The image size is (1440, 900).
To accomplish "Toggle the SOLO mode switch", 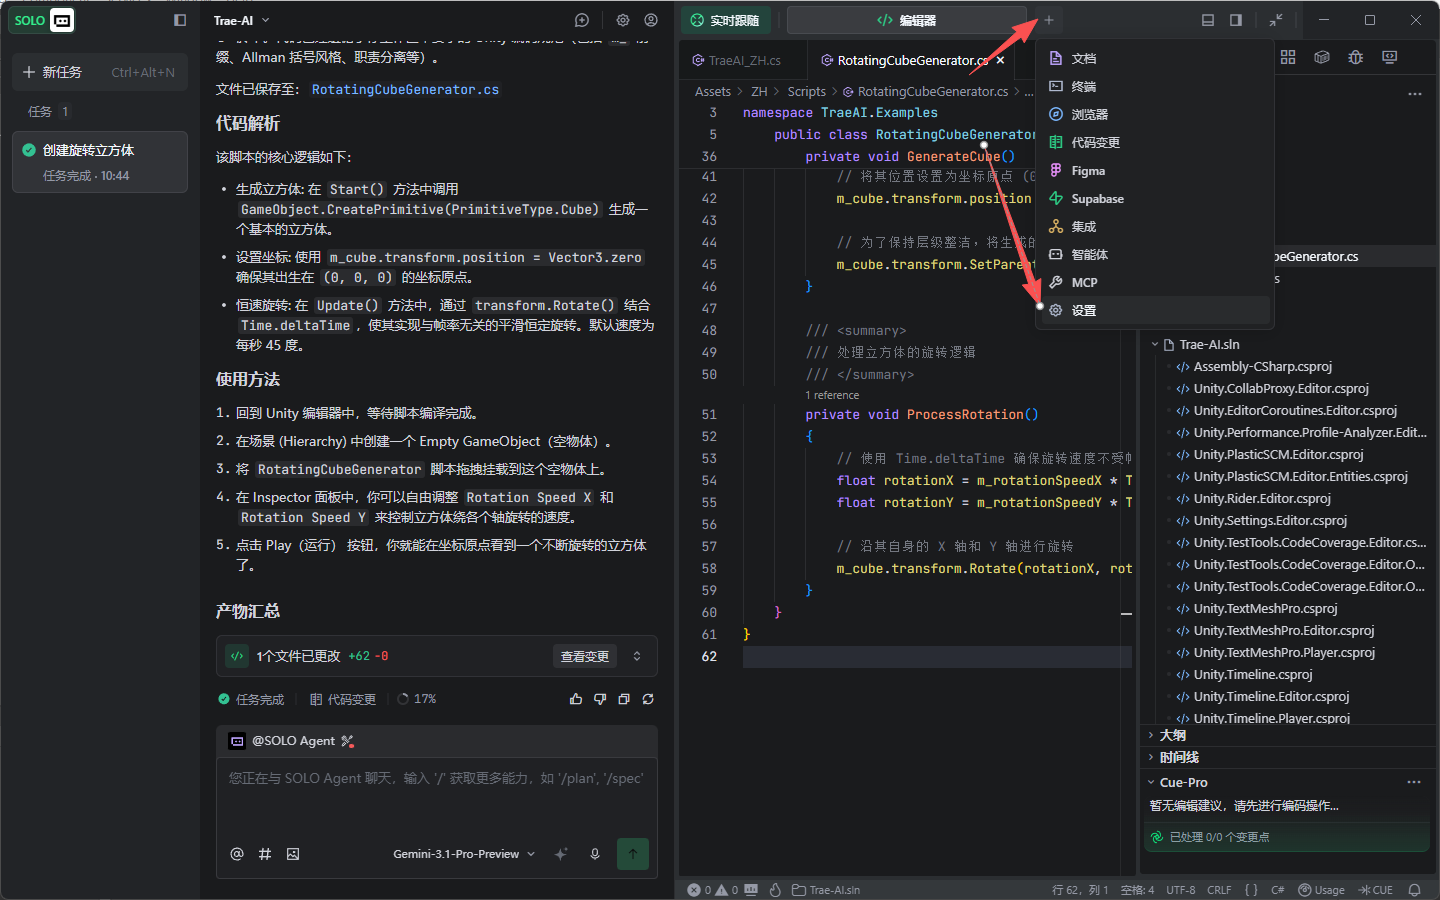I will pyautogui.click(x=42, y=20).
